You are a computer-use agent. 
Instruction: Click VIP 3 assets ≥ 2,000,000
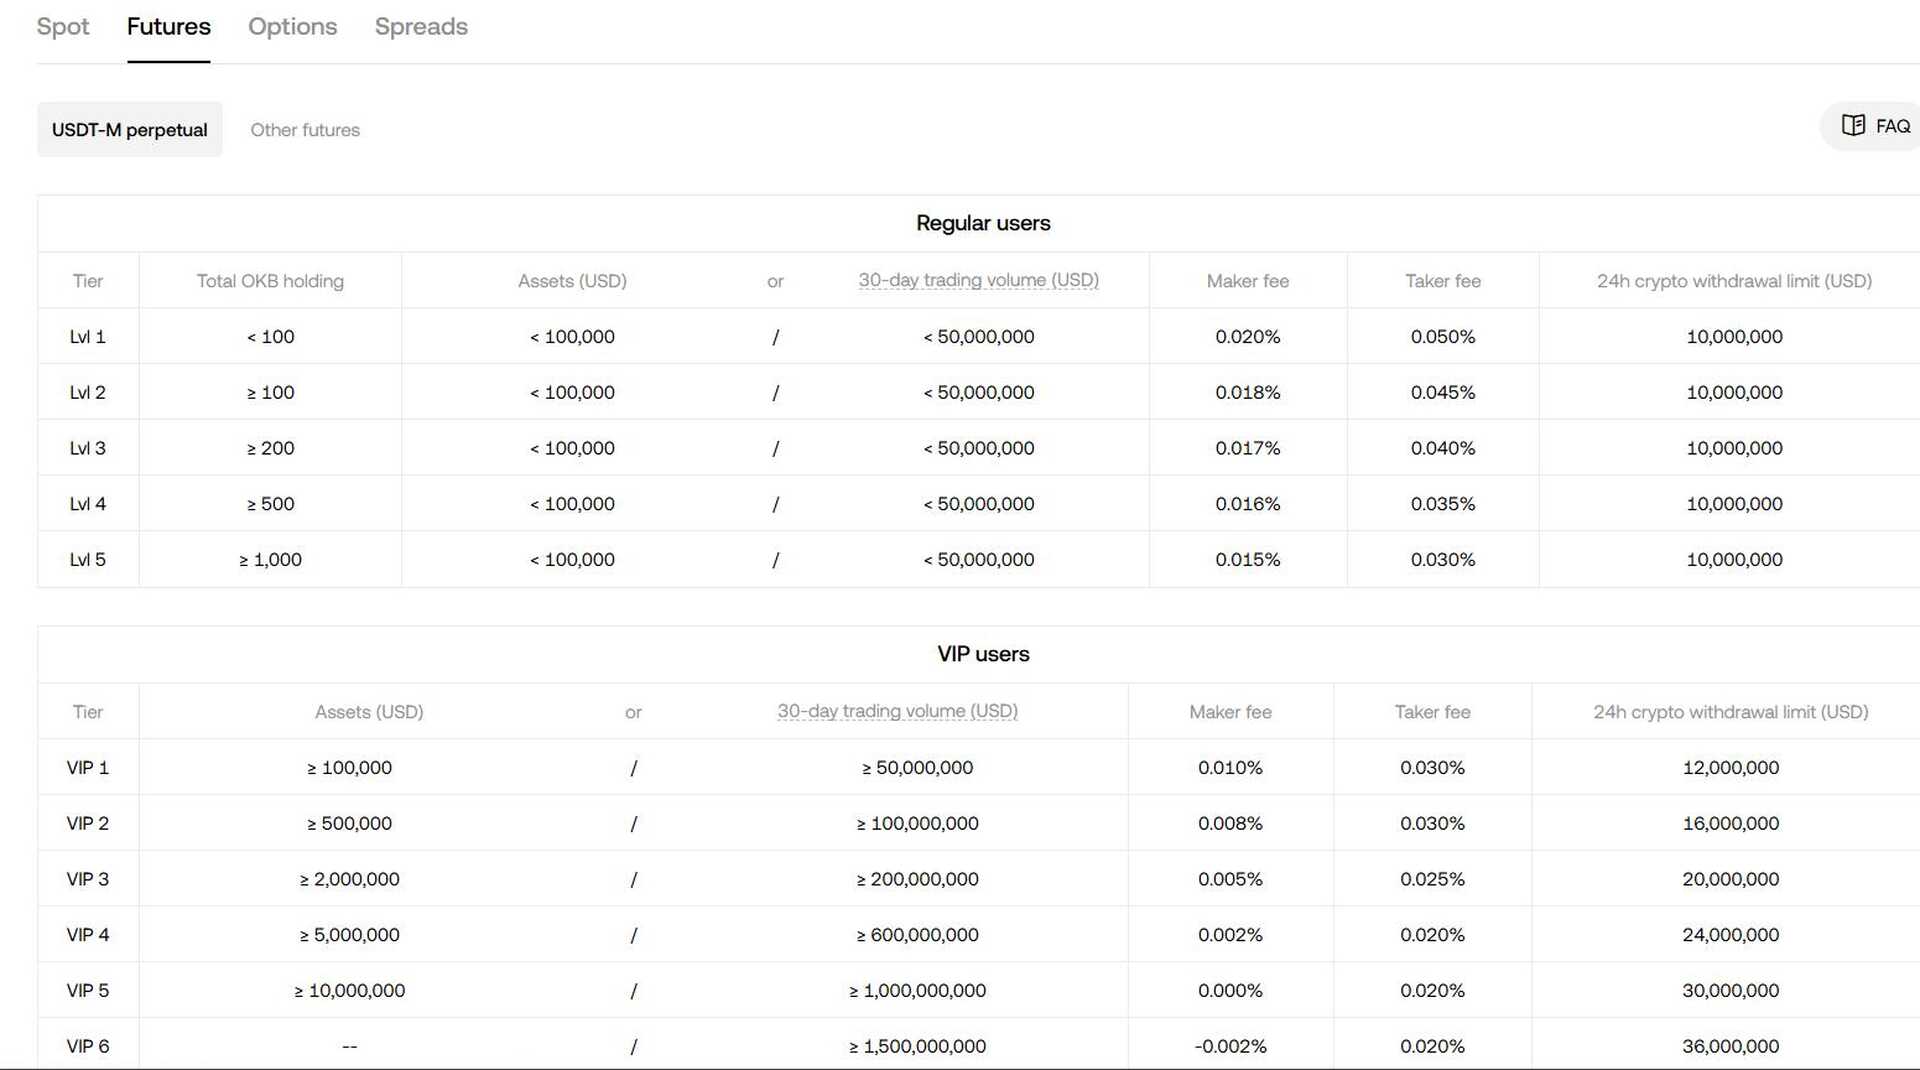tap(349, 879)
